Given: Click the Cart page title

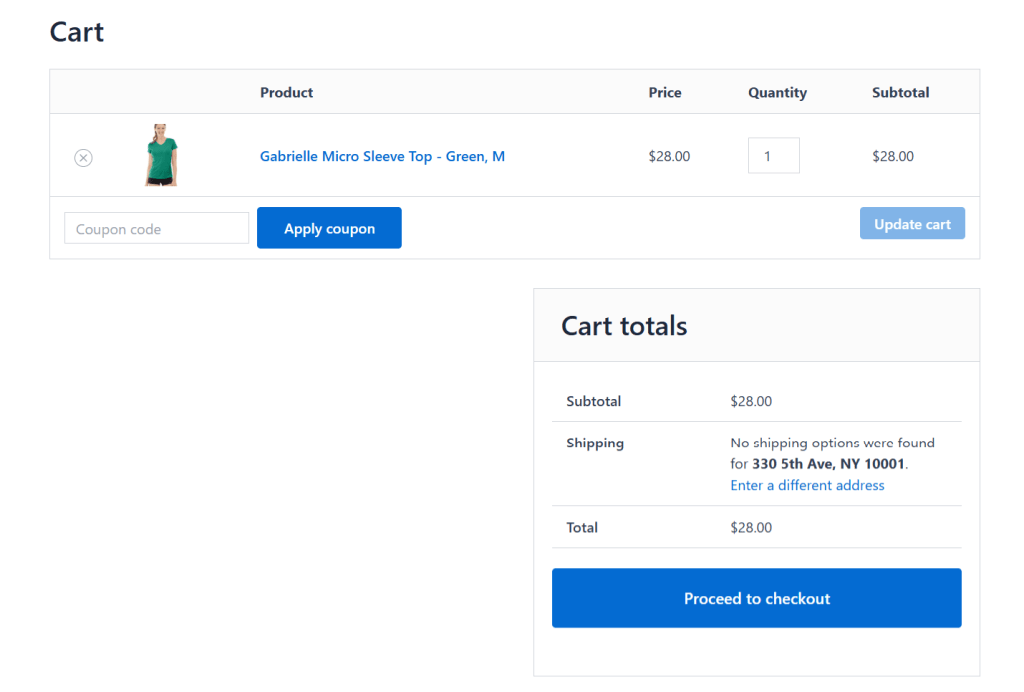Looking at the screenshot, I should (x=76, y=32).
